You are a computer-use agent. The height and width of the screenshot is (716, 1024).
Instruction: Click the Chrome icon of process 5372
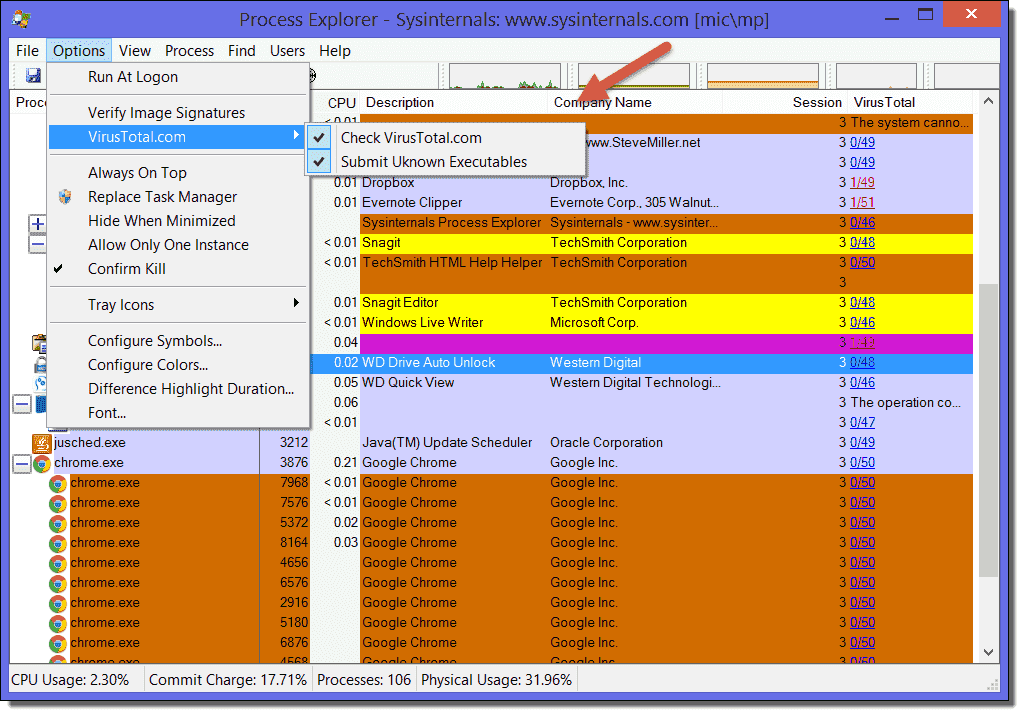pyautogui.click(x=58, y=523)
